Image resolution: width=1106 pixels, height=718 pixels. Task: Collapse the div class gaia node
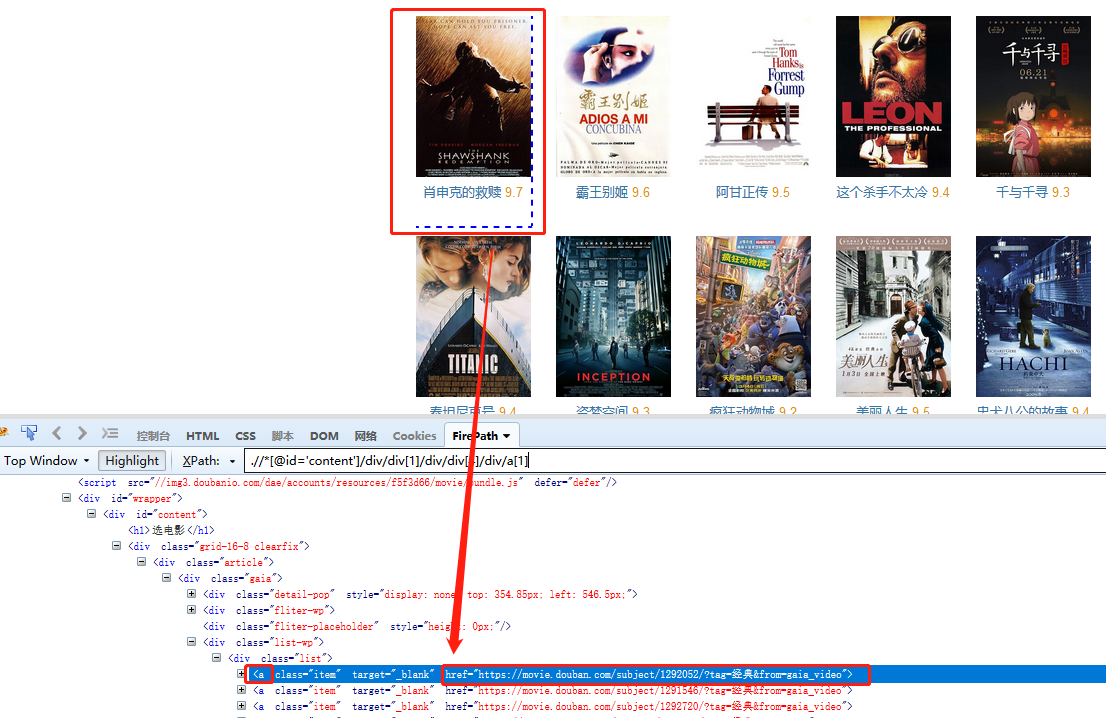[x=166, y=577]
